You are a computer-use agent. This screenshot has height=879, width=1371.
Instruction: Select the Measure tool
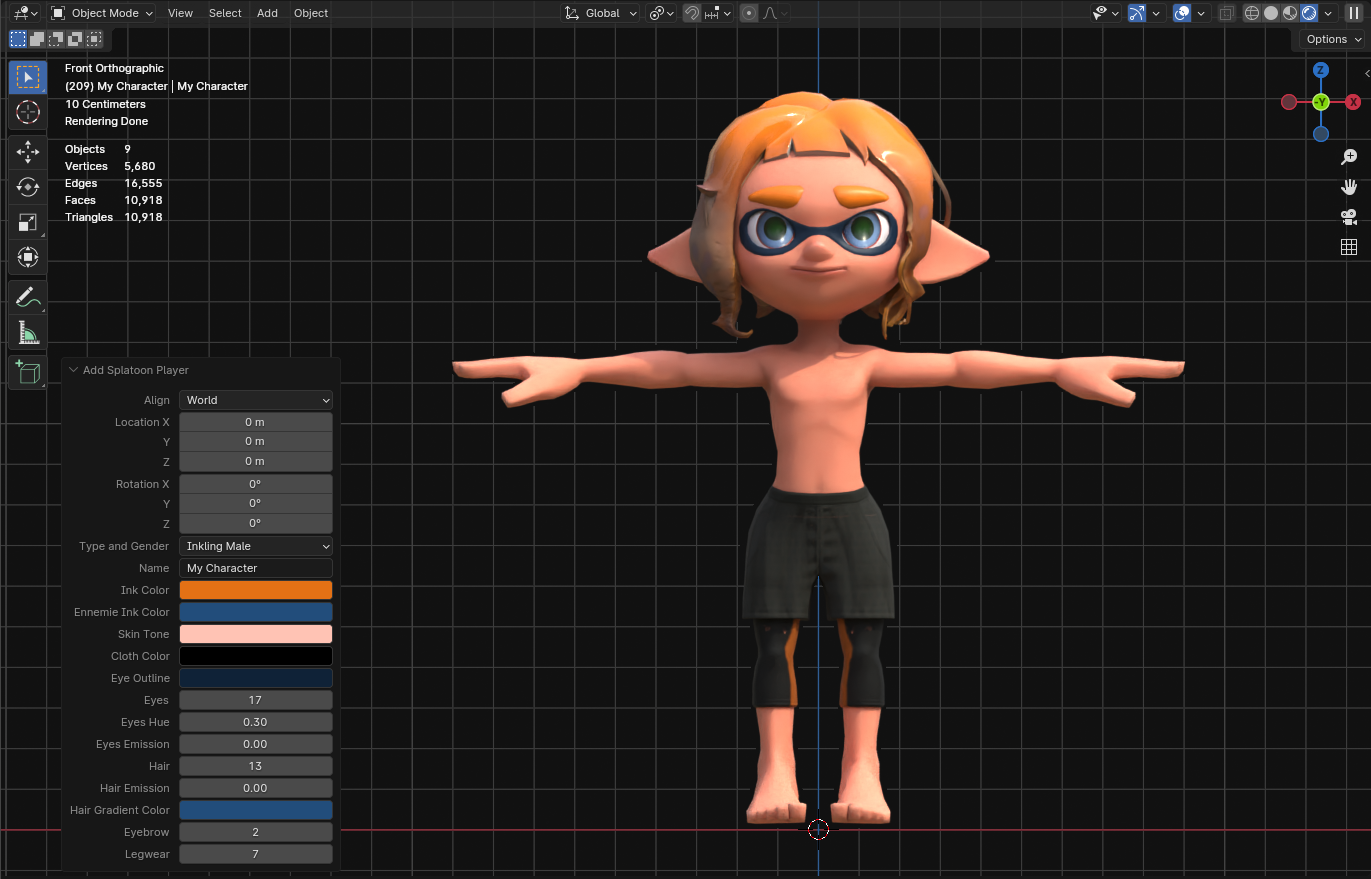point(27,332)
